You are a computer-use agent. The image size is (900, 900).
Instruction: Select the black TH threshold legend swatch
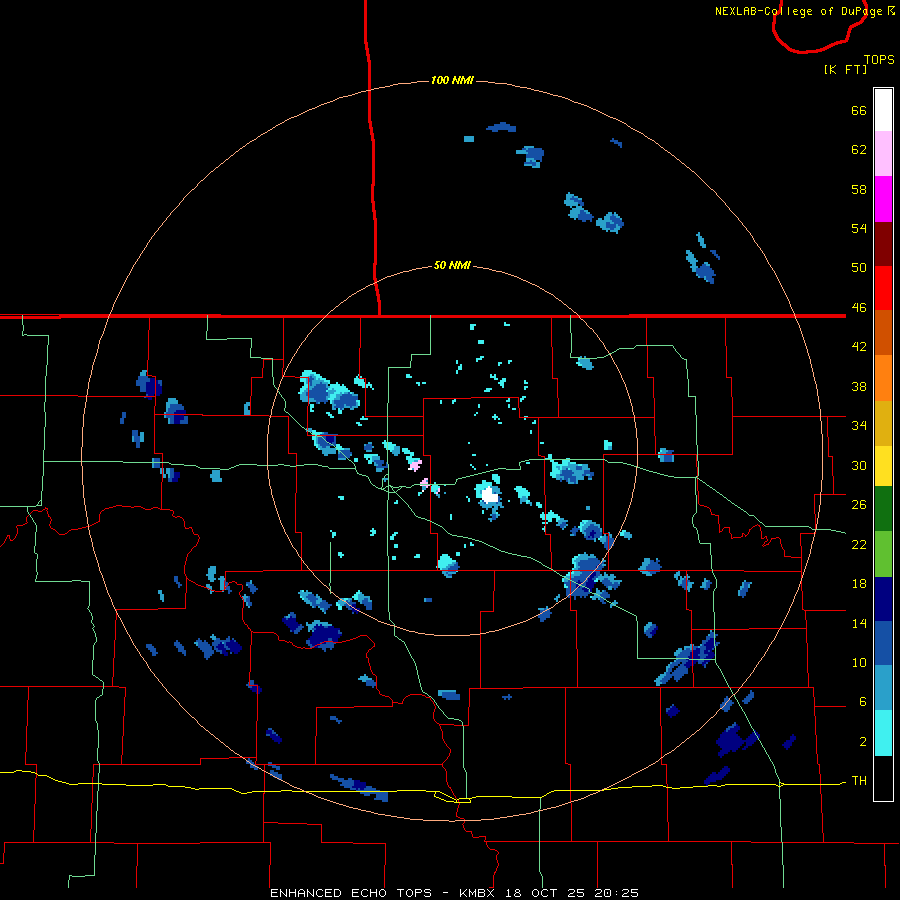[883, 778]
